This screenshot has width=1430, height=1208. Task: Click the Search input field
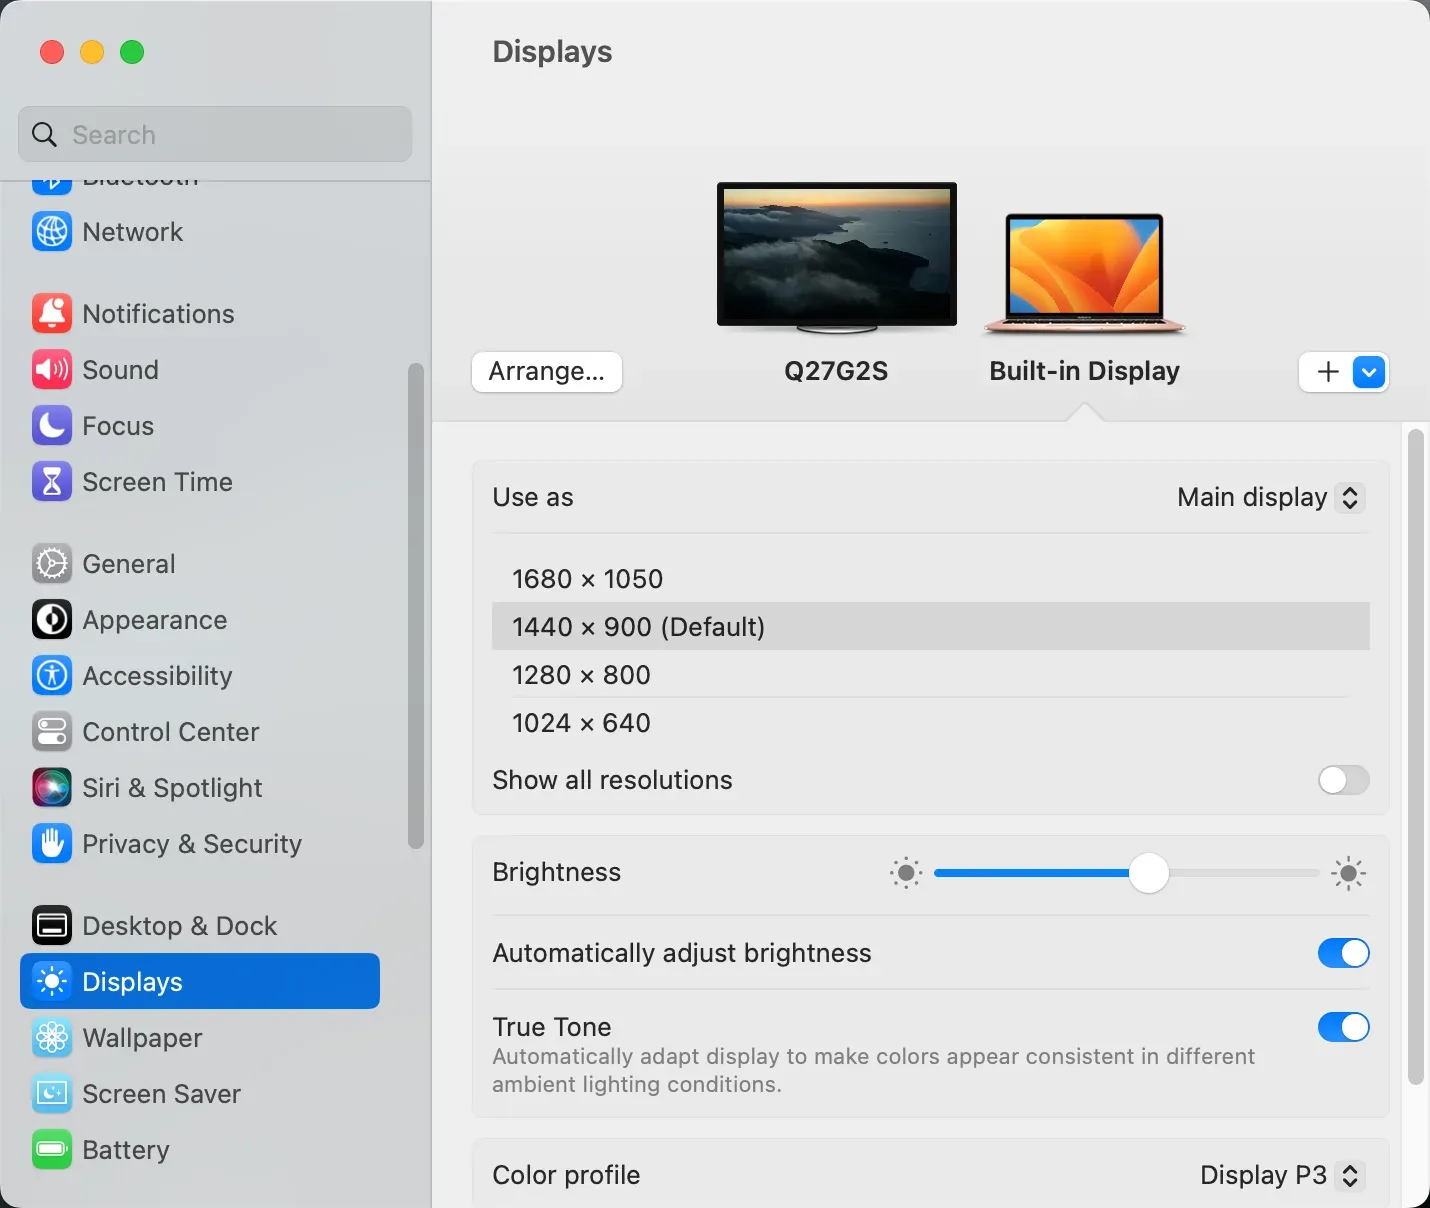215,134
